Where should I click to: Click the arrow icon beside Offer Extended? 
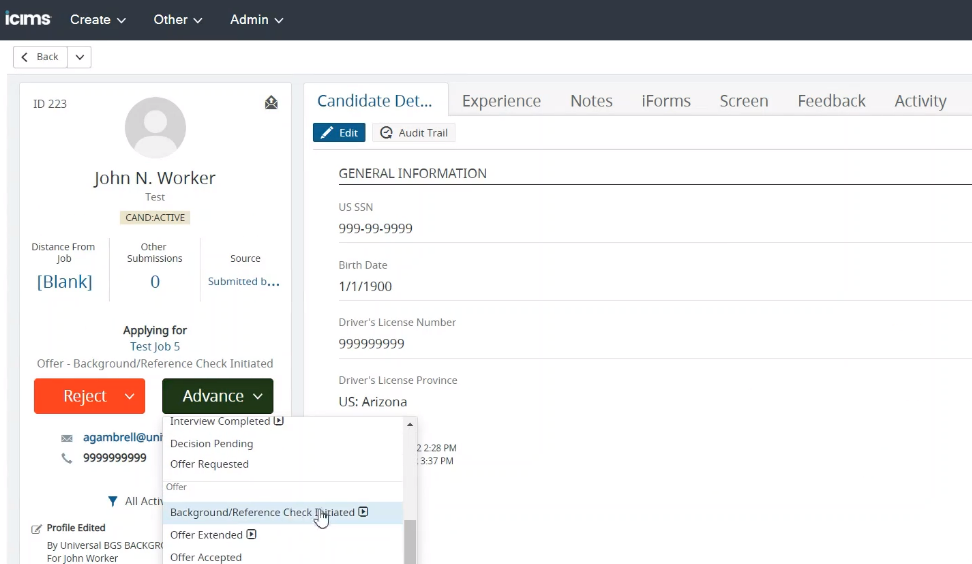(x=252, y=535)
